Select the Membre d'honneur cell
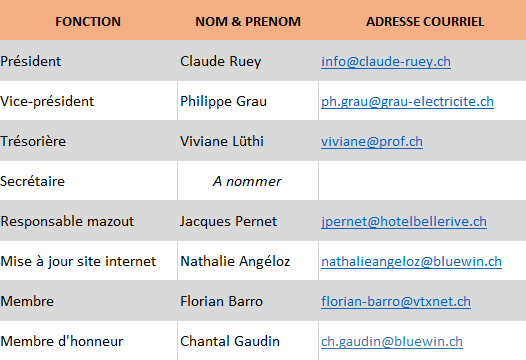This screenshot has width=526, height=360. click(x=89, y=341)
